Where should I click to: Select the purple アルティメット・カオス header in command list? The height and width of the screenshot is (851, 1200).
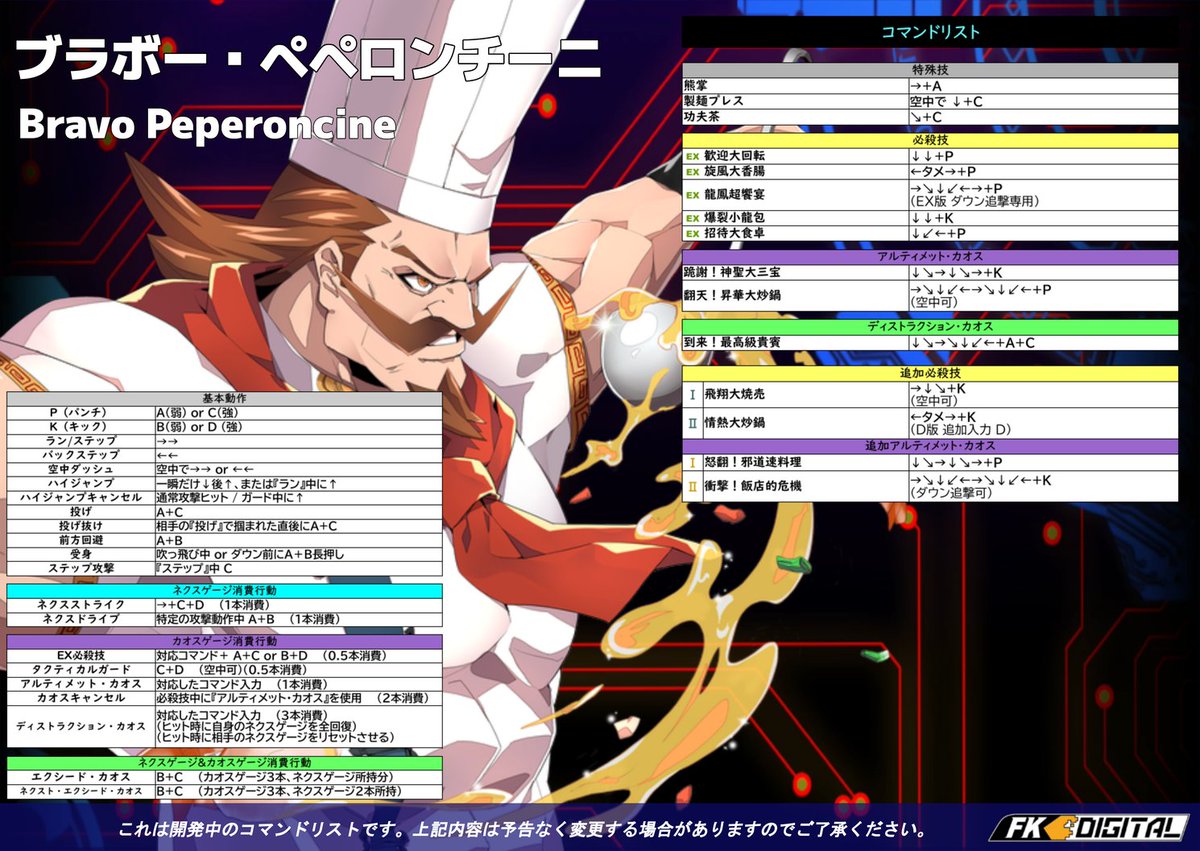930,257
